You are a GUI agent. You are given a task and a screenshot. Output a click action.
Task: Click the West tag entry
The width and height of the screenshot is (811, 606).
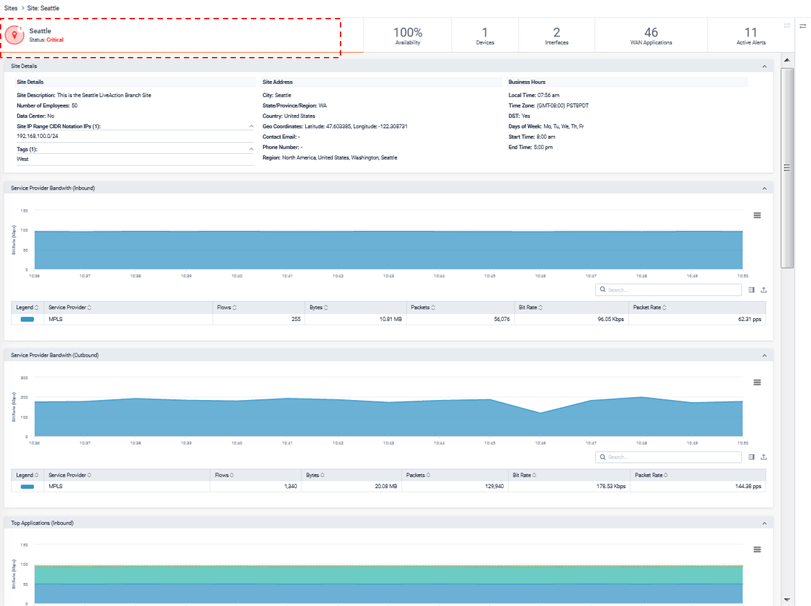(23, 159)
